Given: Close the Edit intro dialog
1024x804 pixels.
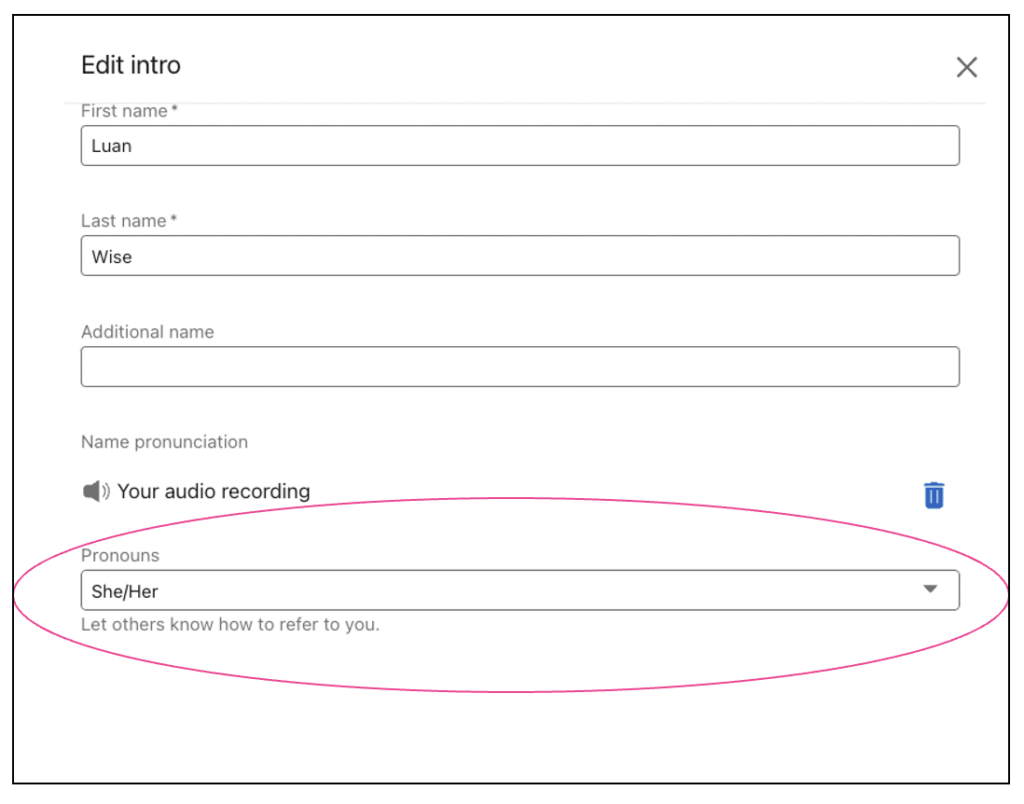Looking at the screenshot, I should [967, 67].
